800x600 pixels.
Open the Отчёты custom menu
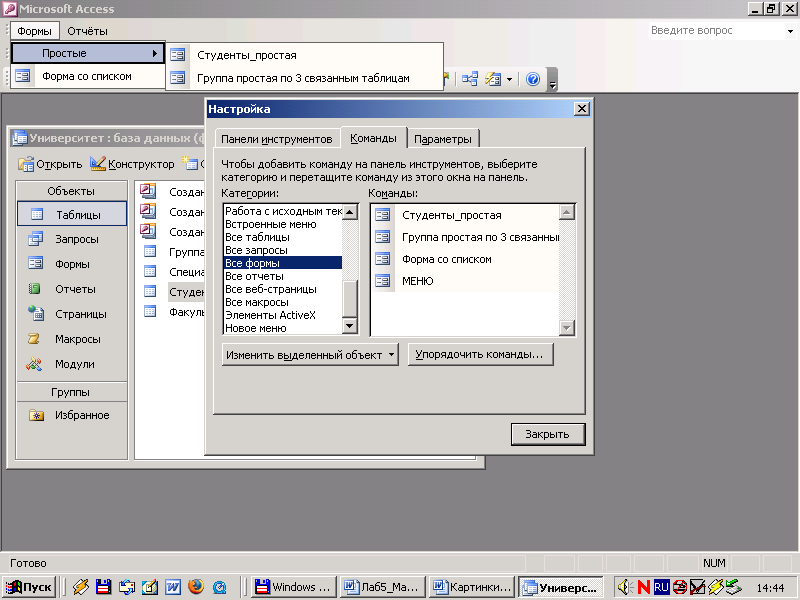tap(87, 31)
